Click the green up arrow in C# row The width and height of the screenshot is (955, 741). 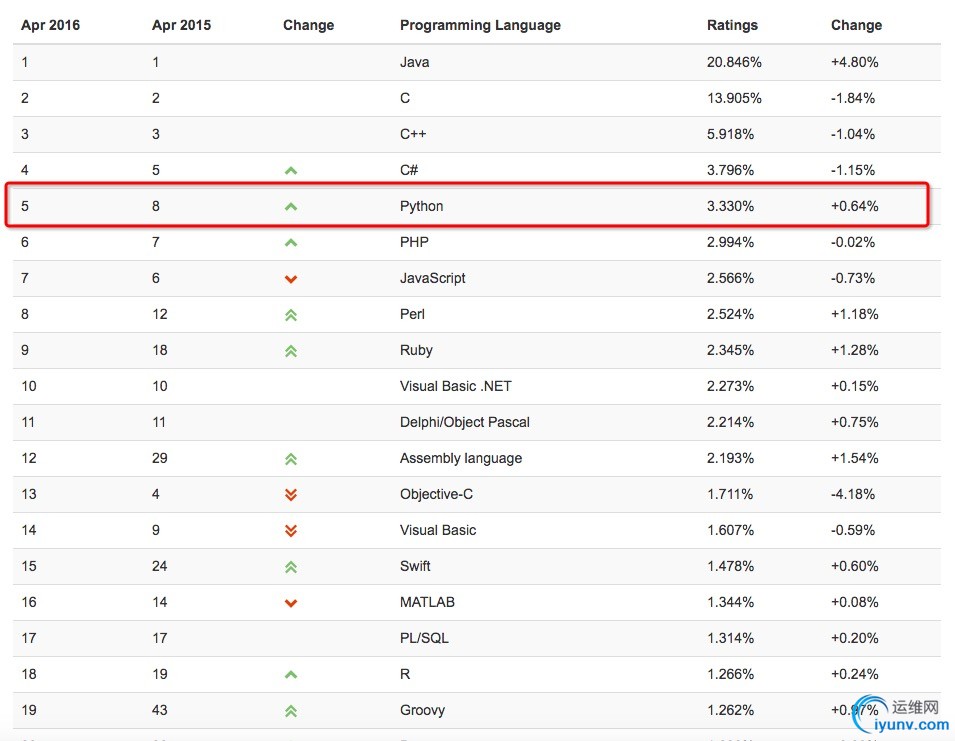291,170
